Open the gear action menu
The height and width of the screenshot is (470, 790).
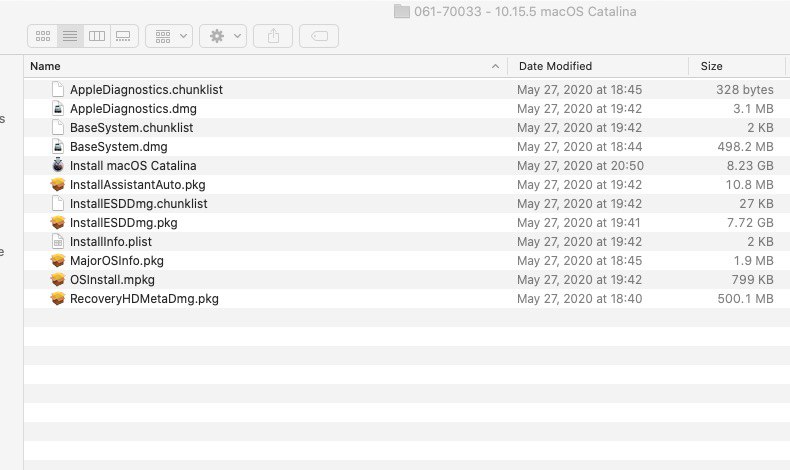point(223,36)
